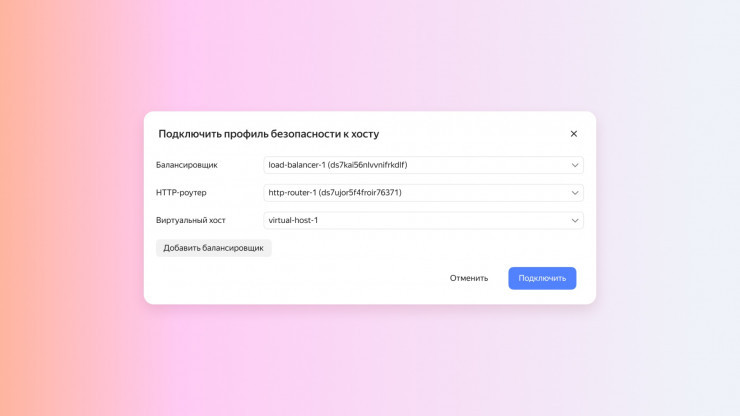Screen dimensions: 740x416
Task: Click blank dialog area left of Отменить
Action: tap(300, 278)
